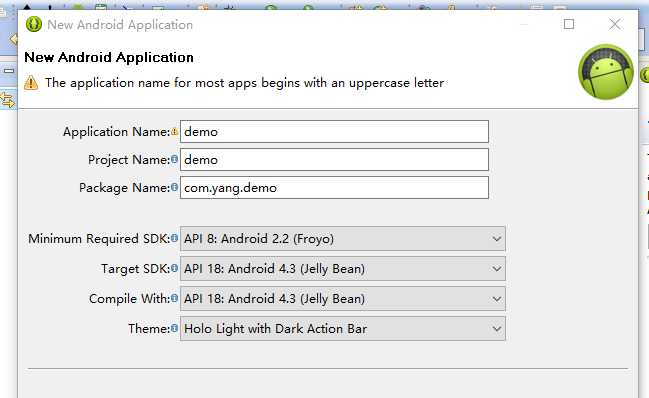Open the Compile With dropdown
649x398 pixels.
(x=343, y=299)
